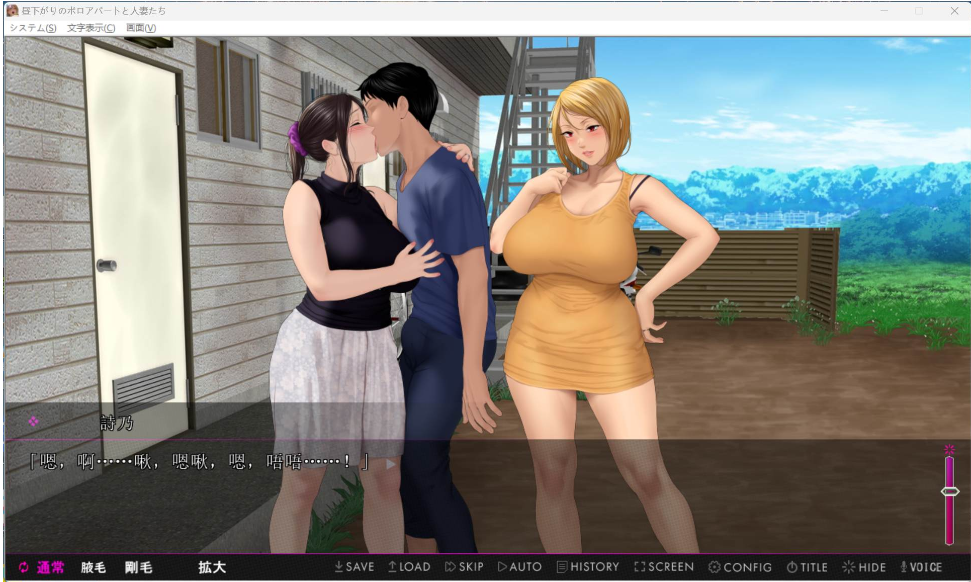Replay VOICE line
971x582 pixels.
[921, 567]
